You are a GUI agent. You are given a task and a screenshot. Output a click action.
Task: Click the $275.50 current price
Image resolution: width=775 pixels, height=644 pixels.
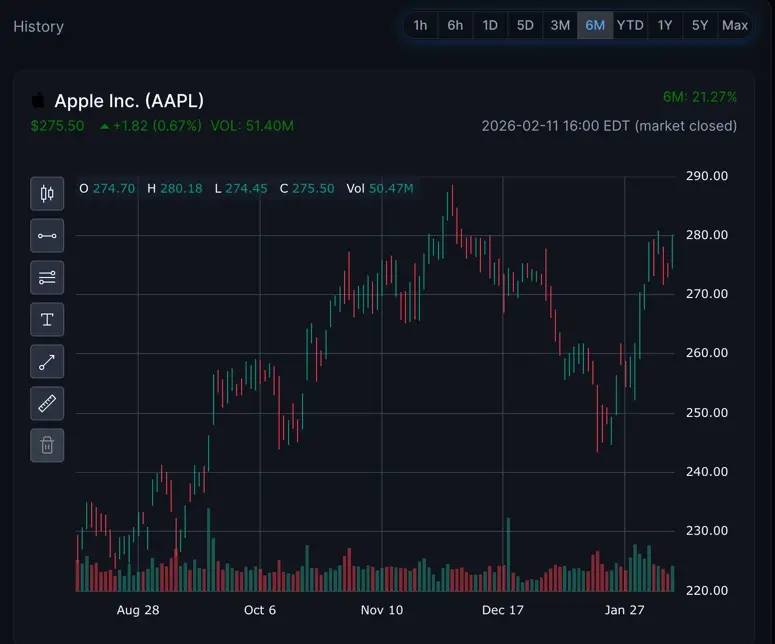[x=57, y=126]
